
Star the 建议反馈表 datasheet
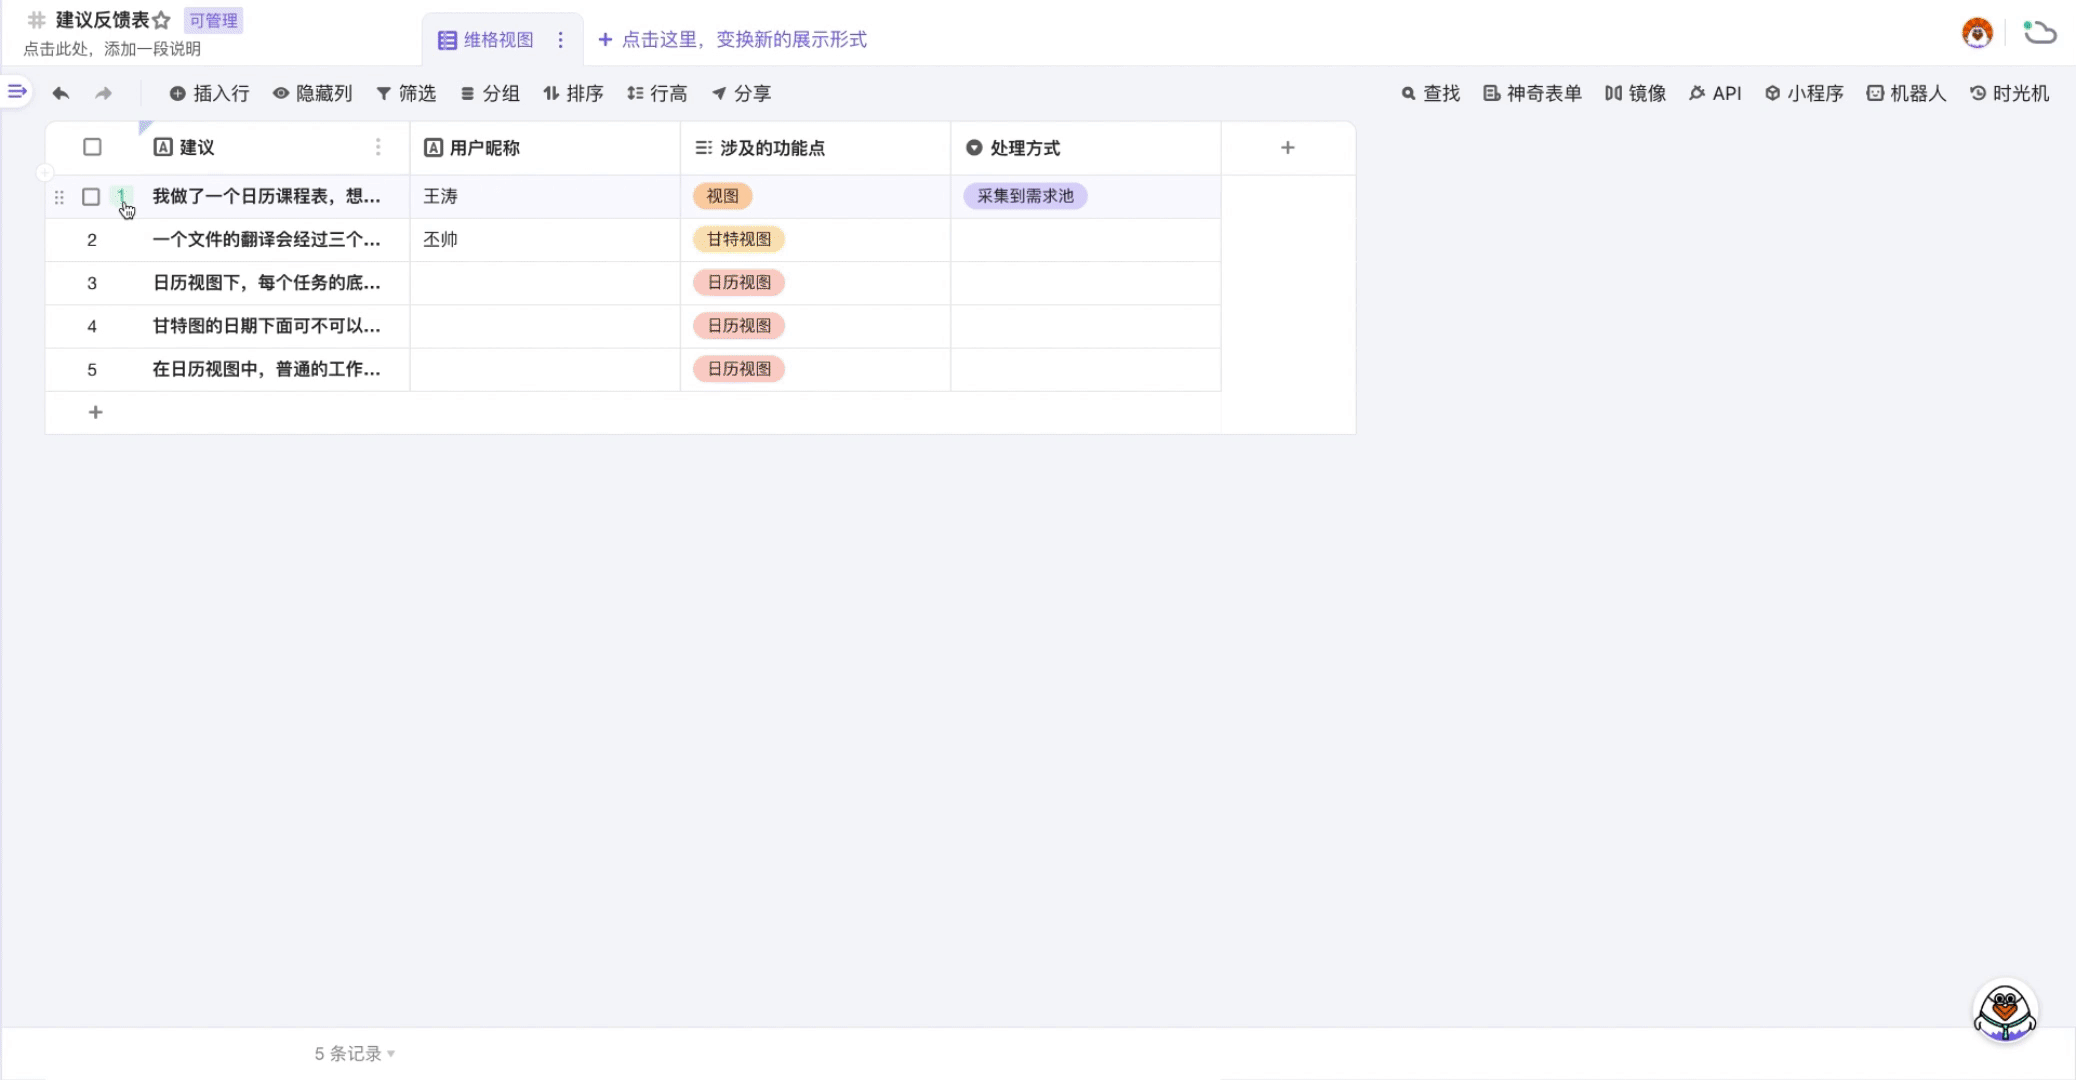point(162,20)
